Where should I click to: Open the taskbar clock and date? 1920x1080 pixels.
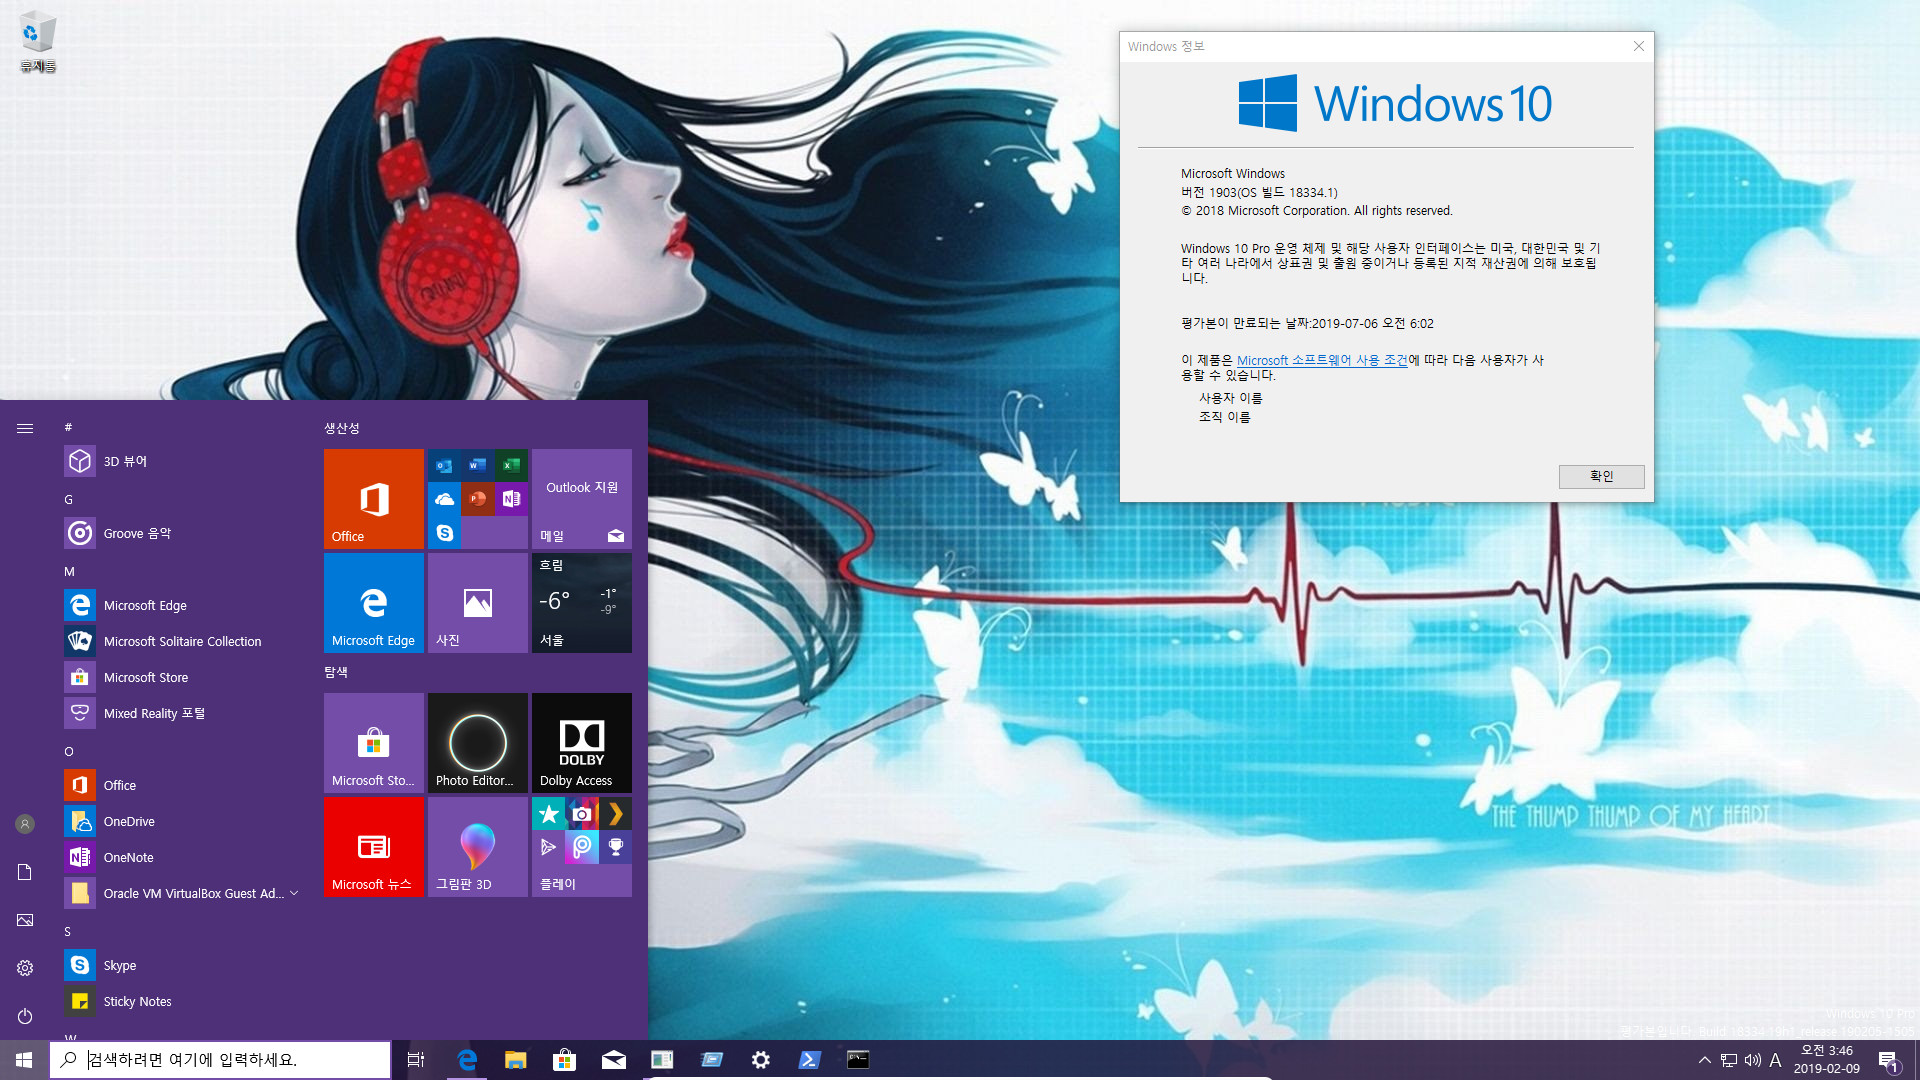[1827, 1060]
